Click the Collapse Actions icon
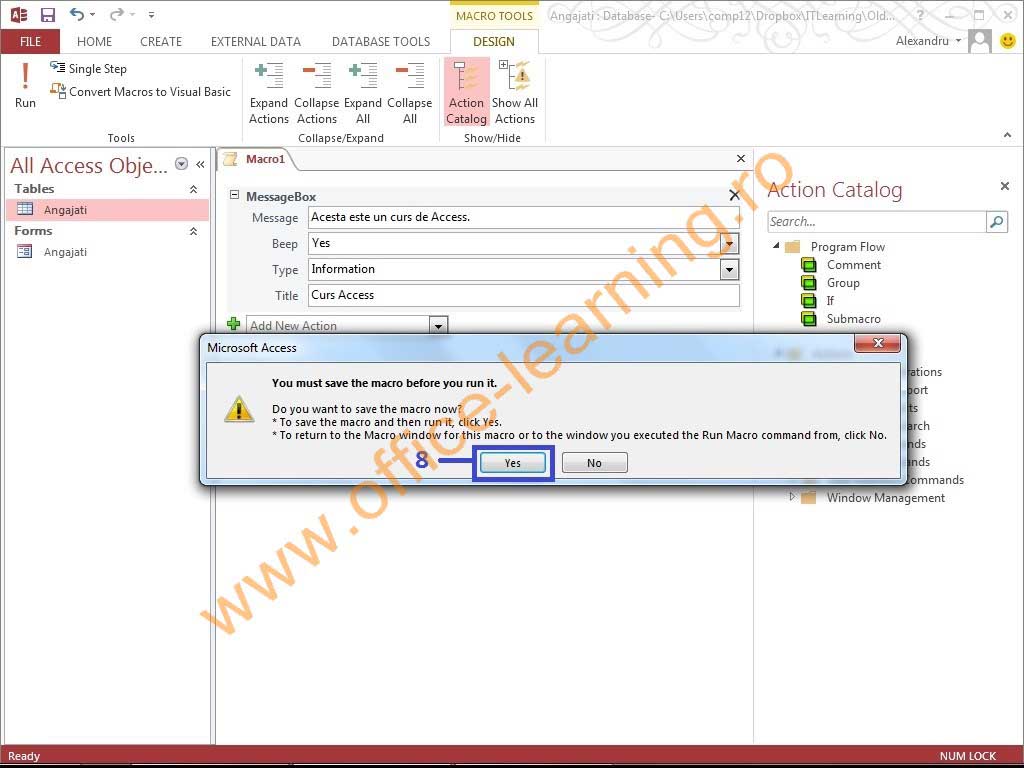Screen dimensions: 1024x768 tap(317, 93)
